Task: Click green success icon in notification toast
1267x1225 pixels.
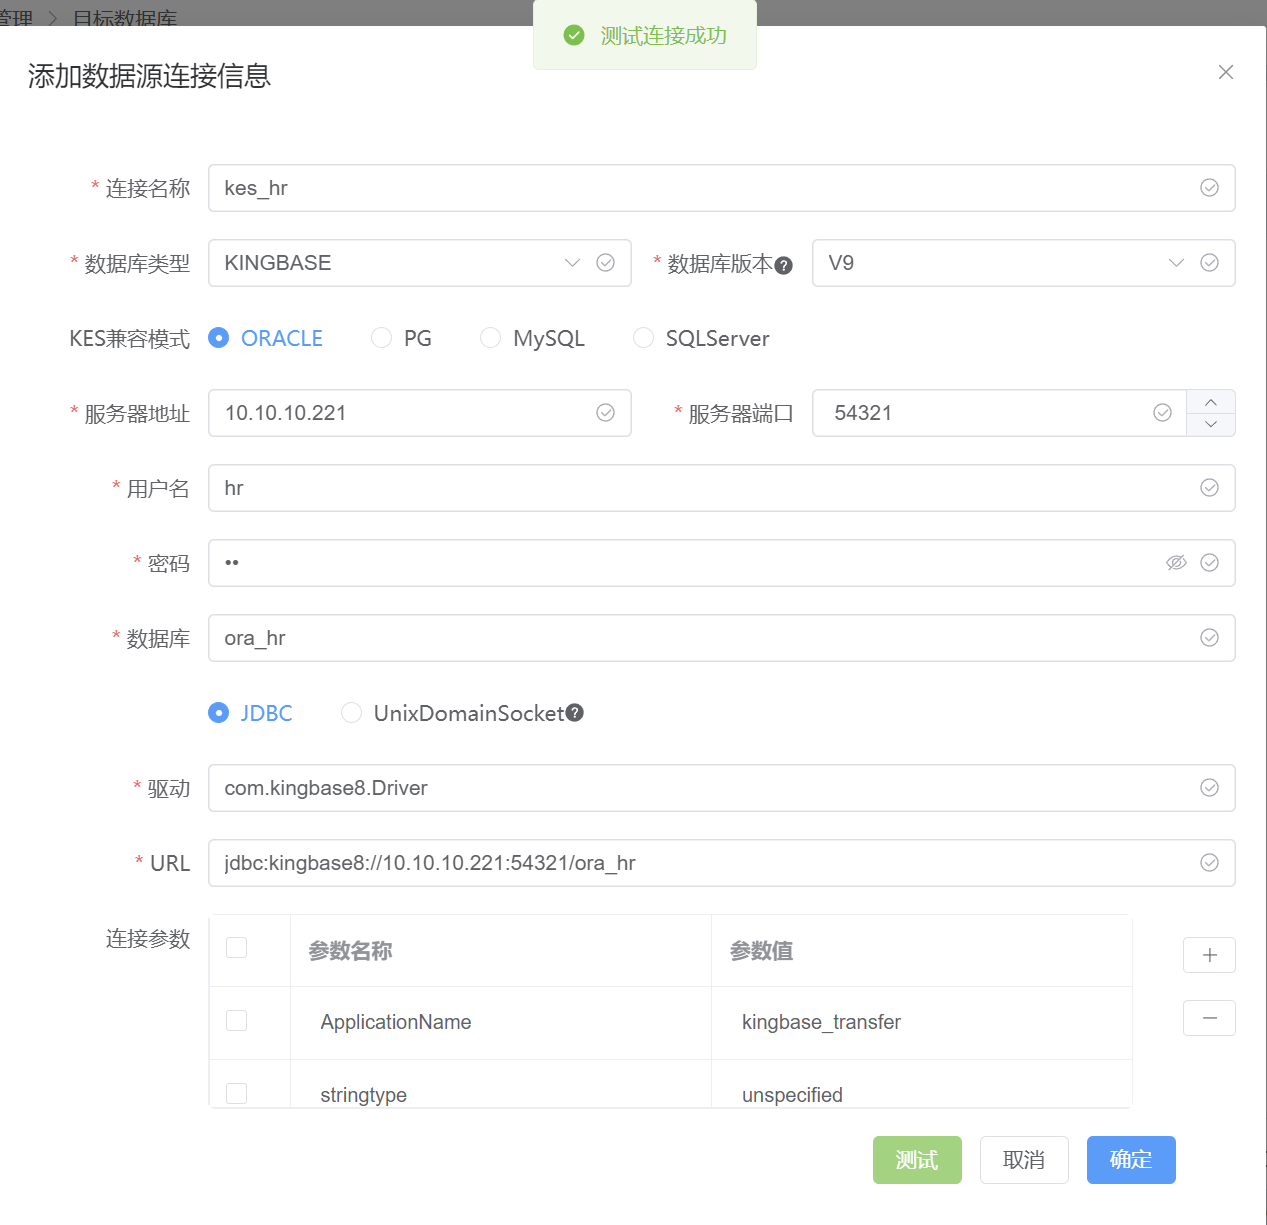Action: tap(574, 35)
